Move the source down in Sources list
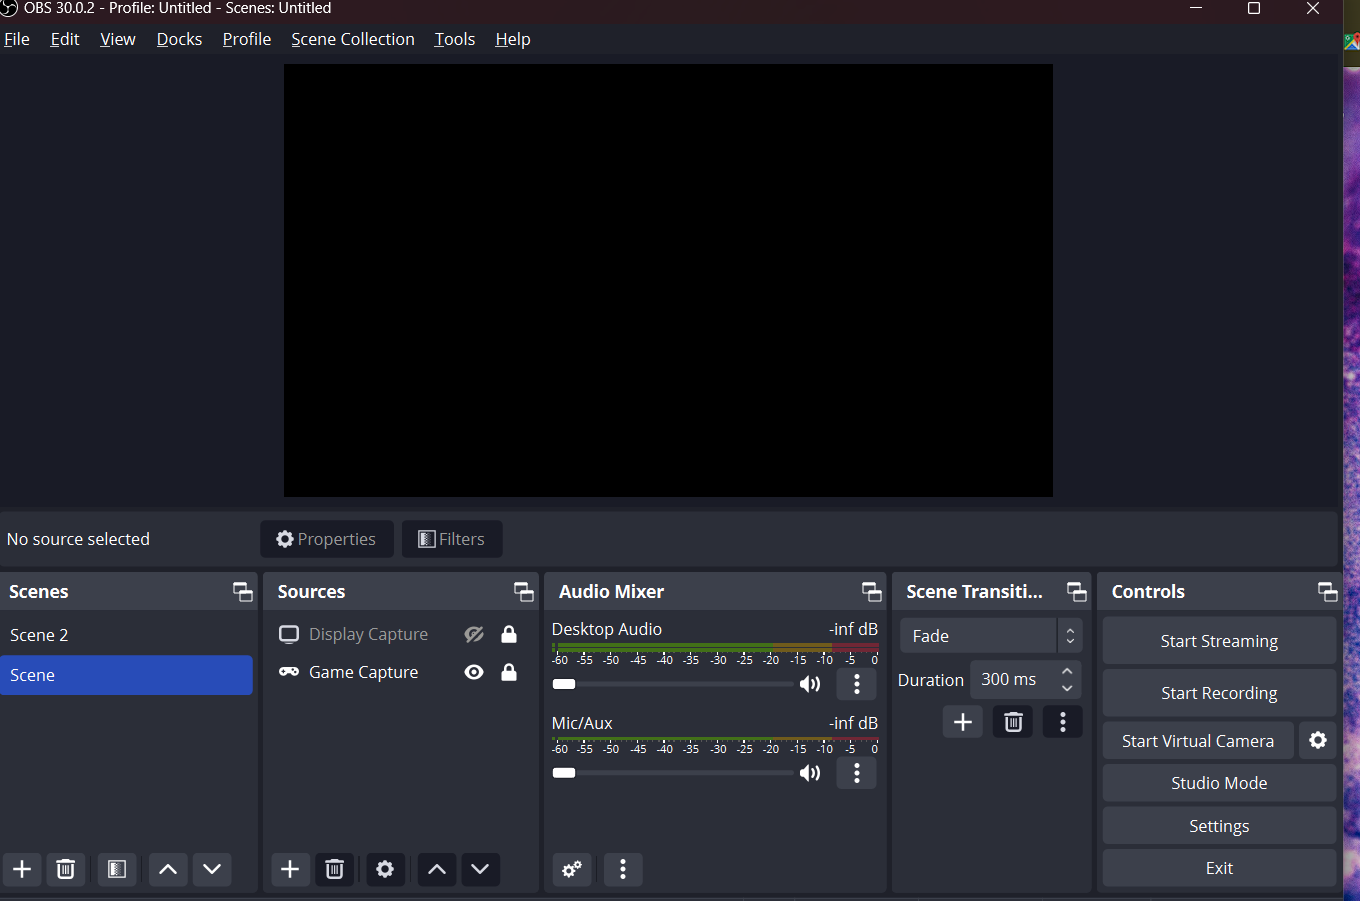 coord(480,869)
